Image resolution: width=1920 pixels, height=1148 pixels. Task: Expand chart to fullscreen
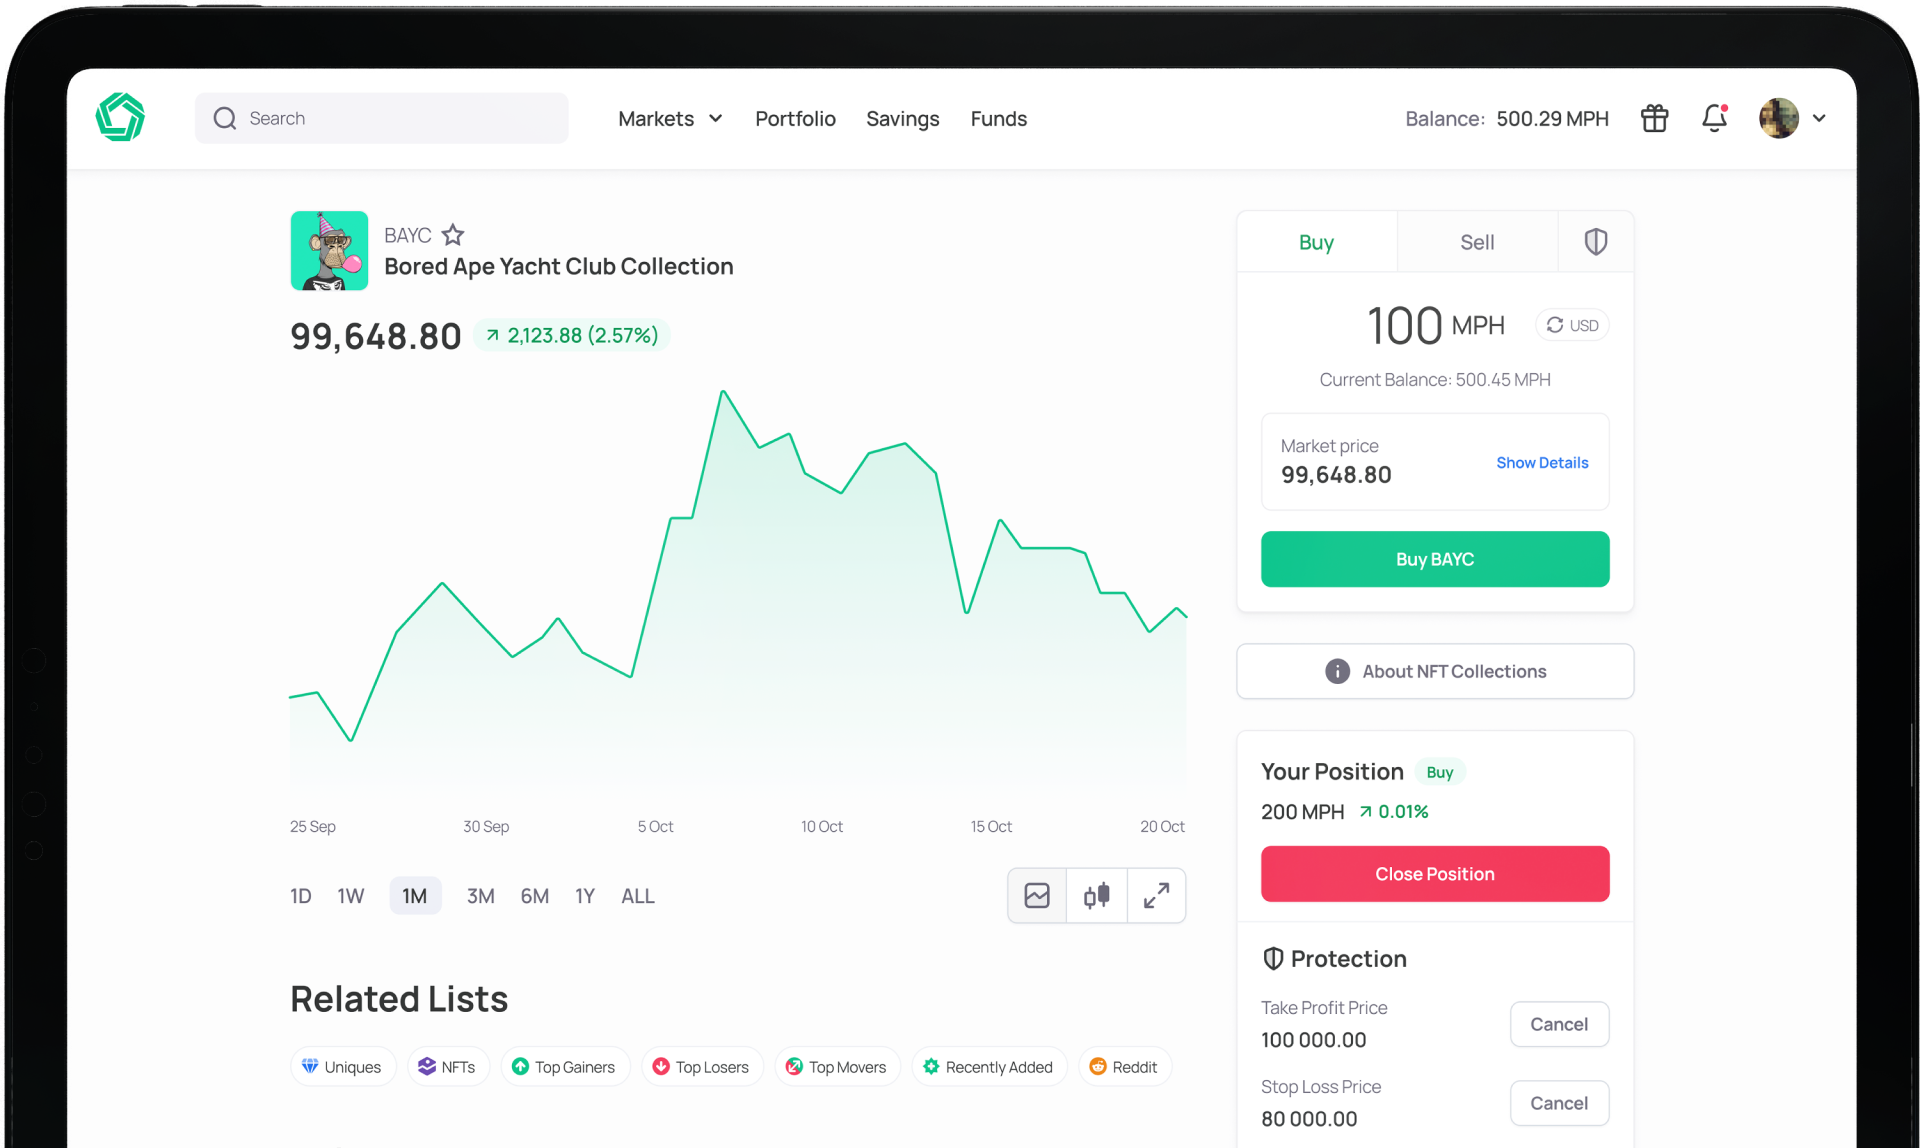pos(1156,895)
